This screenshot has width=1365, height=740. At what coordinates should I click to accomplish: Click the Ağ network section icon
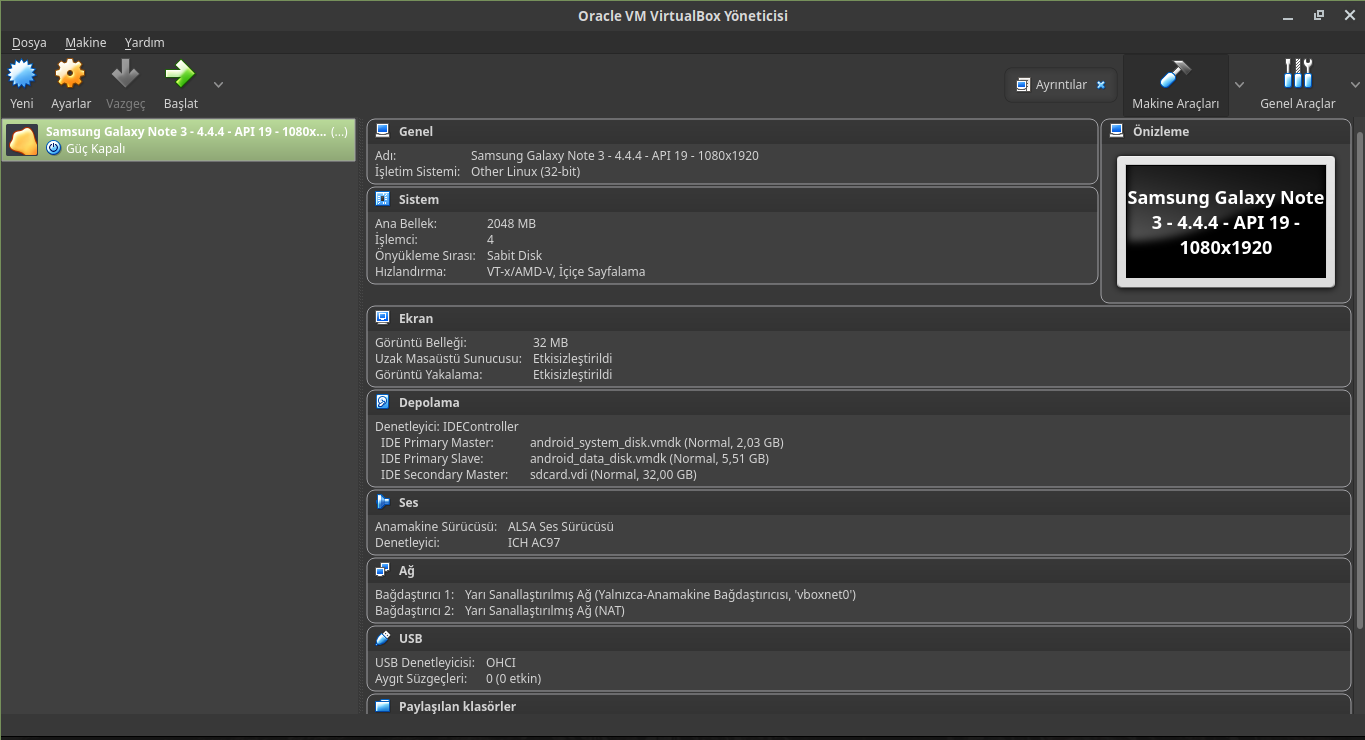[382, 570]
